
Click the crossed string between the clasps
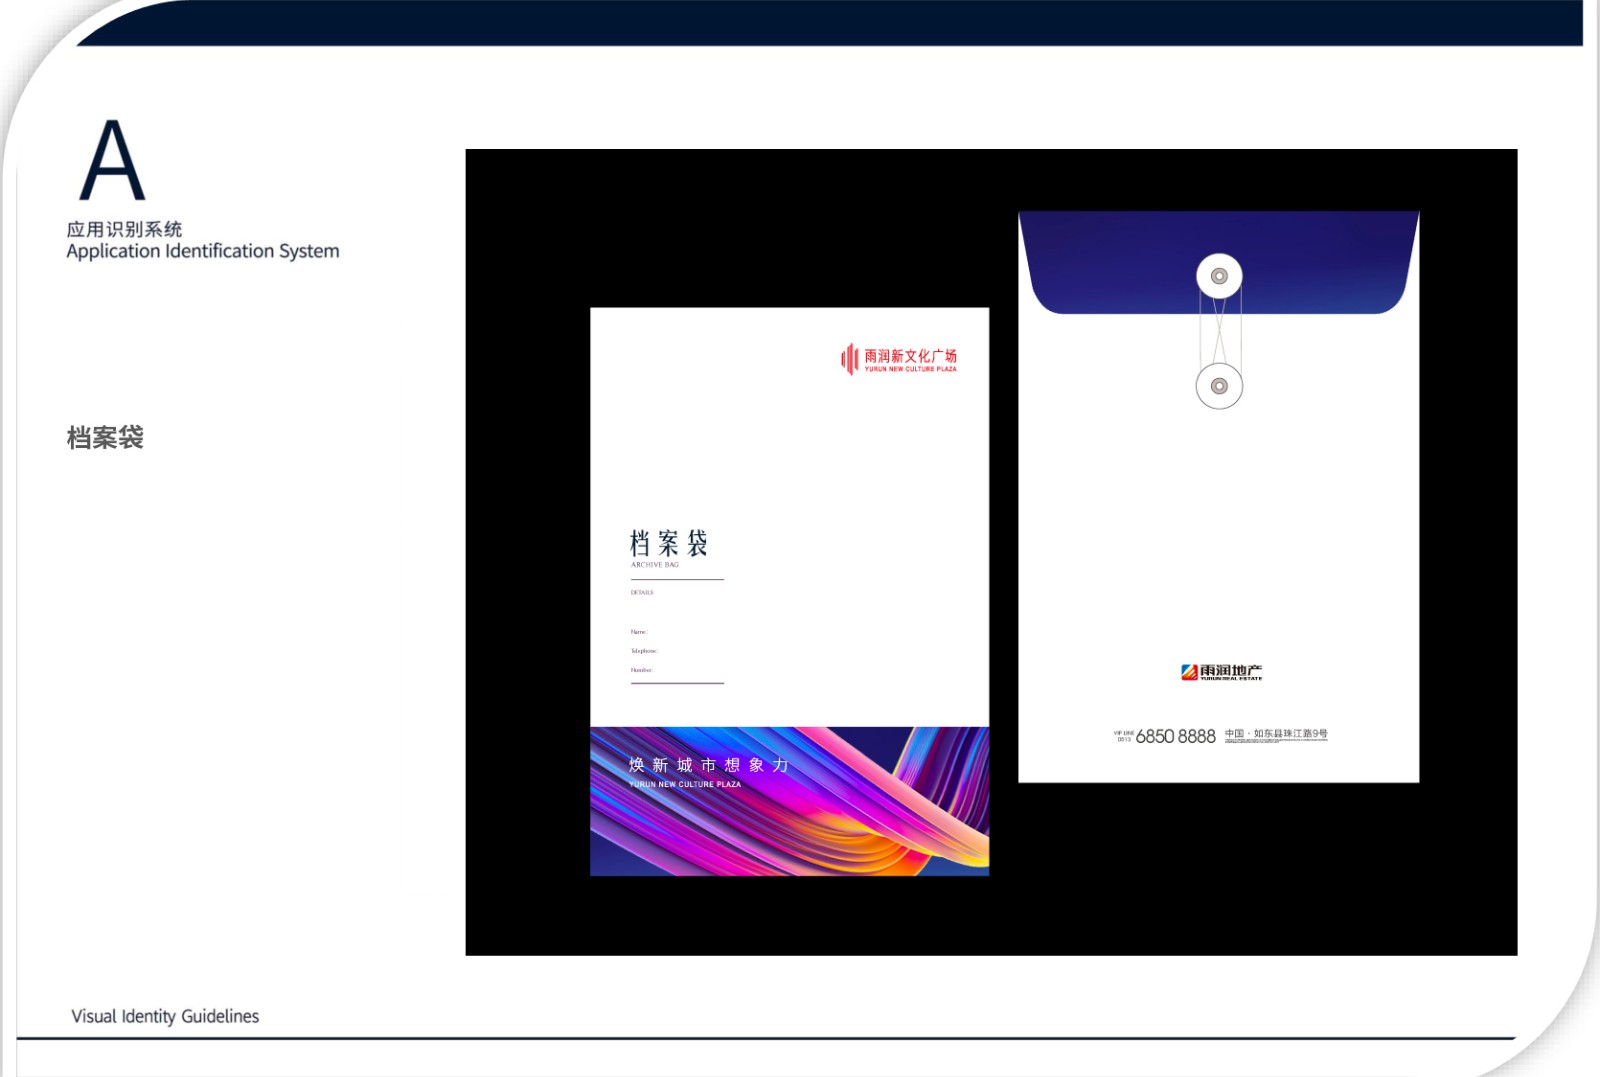[x=1219, y=331]
